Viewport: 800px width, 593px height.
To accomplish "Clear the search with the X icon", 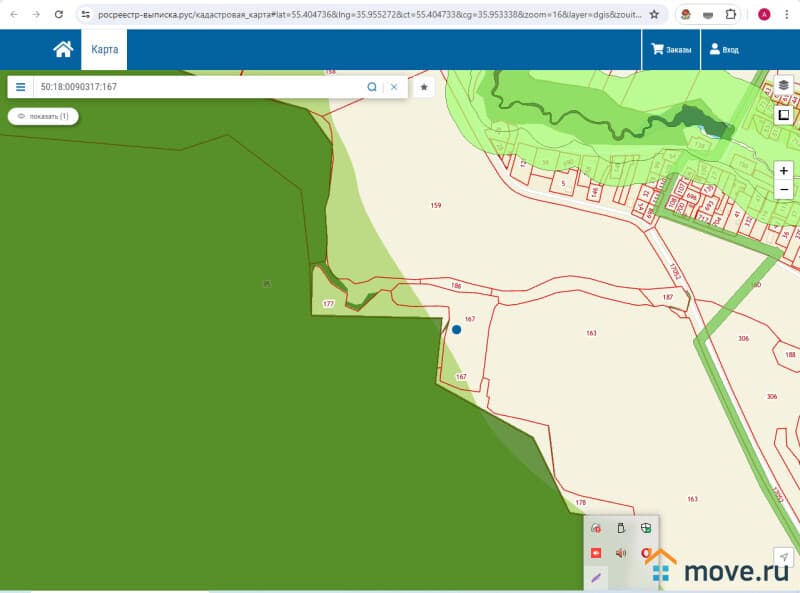I will (x=394, y=87).
